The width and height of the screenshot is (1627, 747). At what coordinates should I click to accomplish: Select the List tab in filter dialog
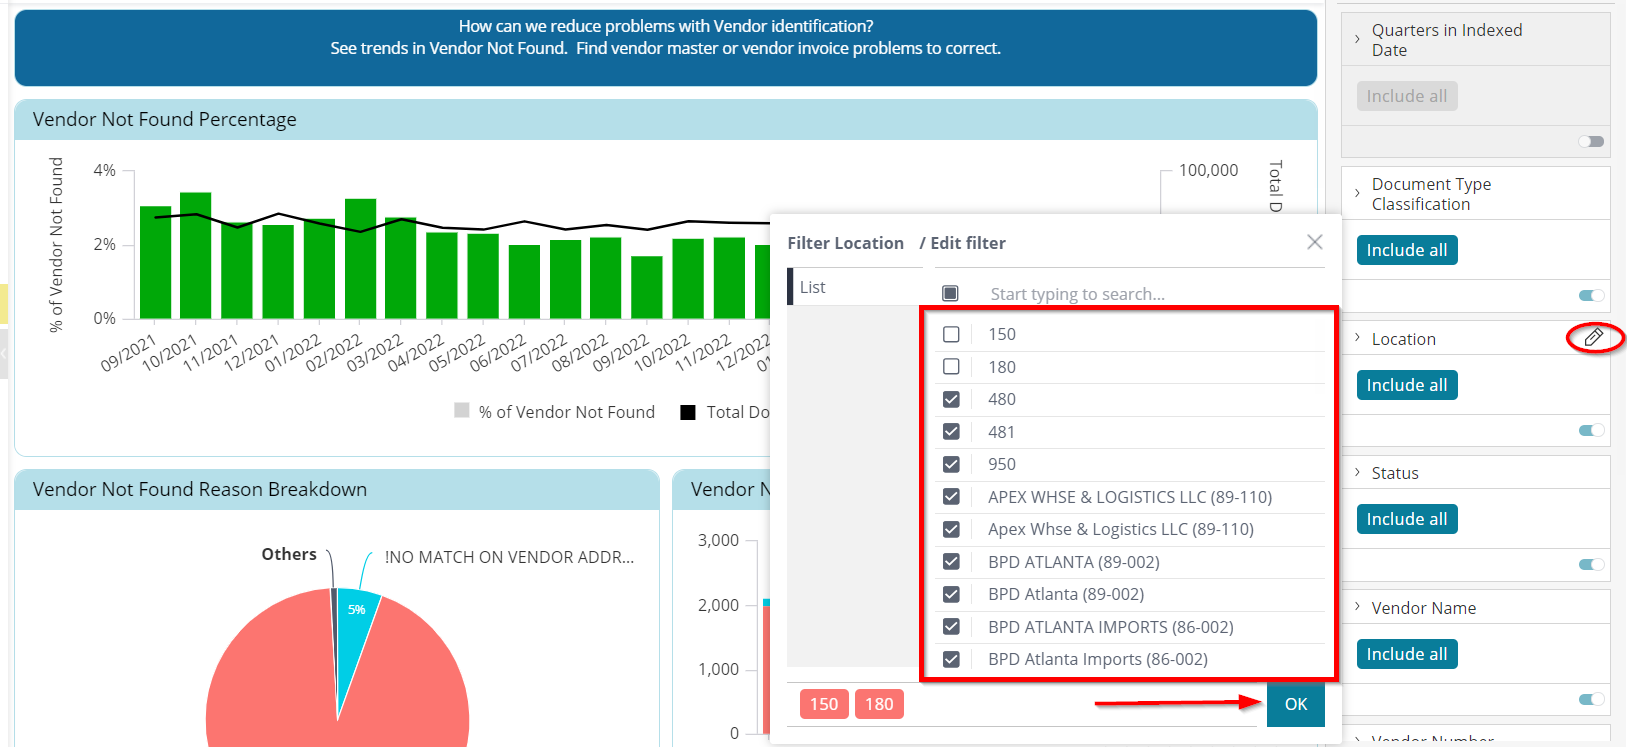[x=855, y=287]
